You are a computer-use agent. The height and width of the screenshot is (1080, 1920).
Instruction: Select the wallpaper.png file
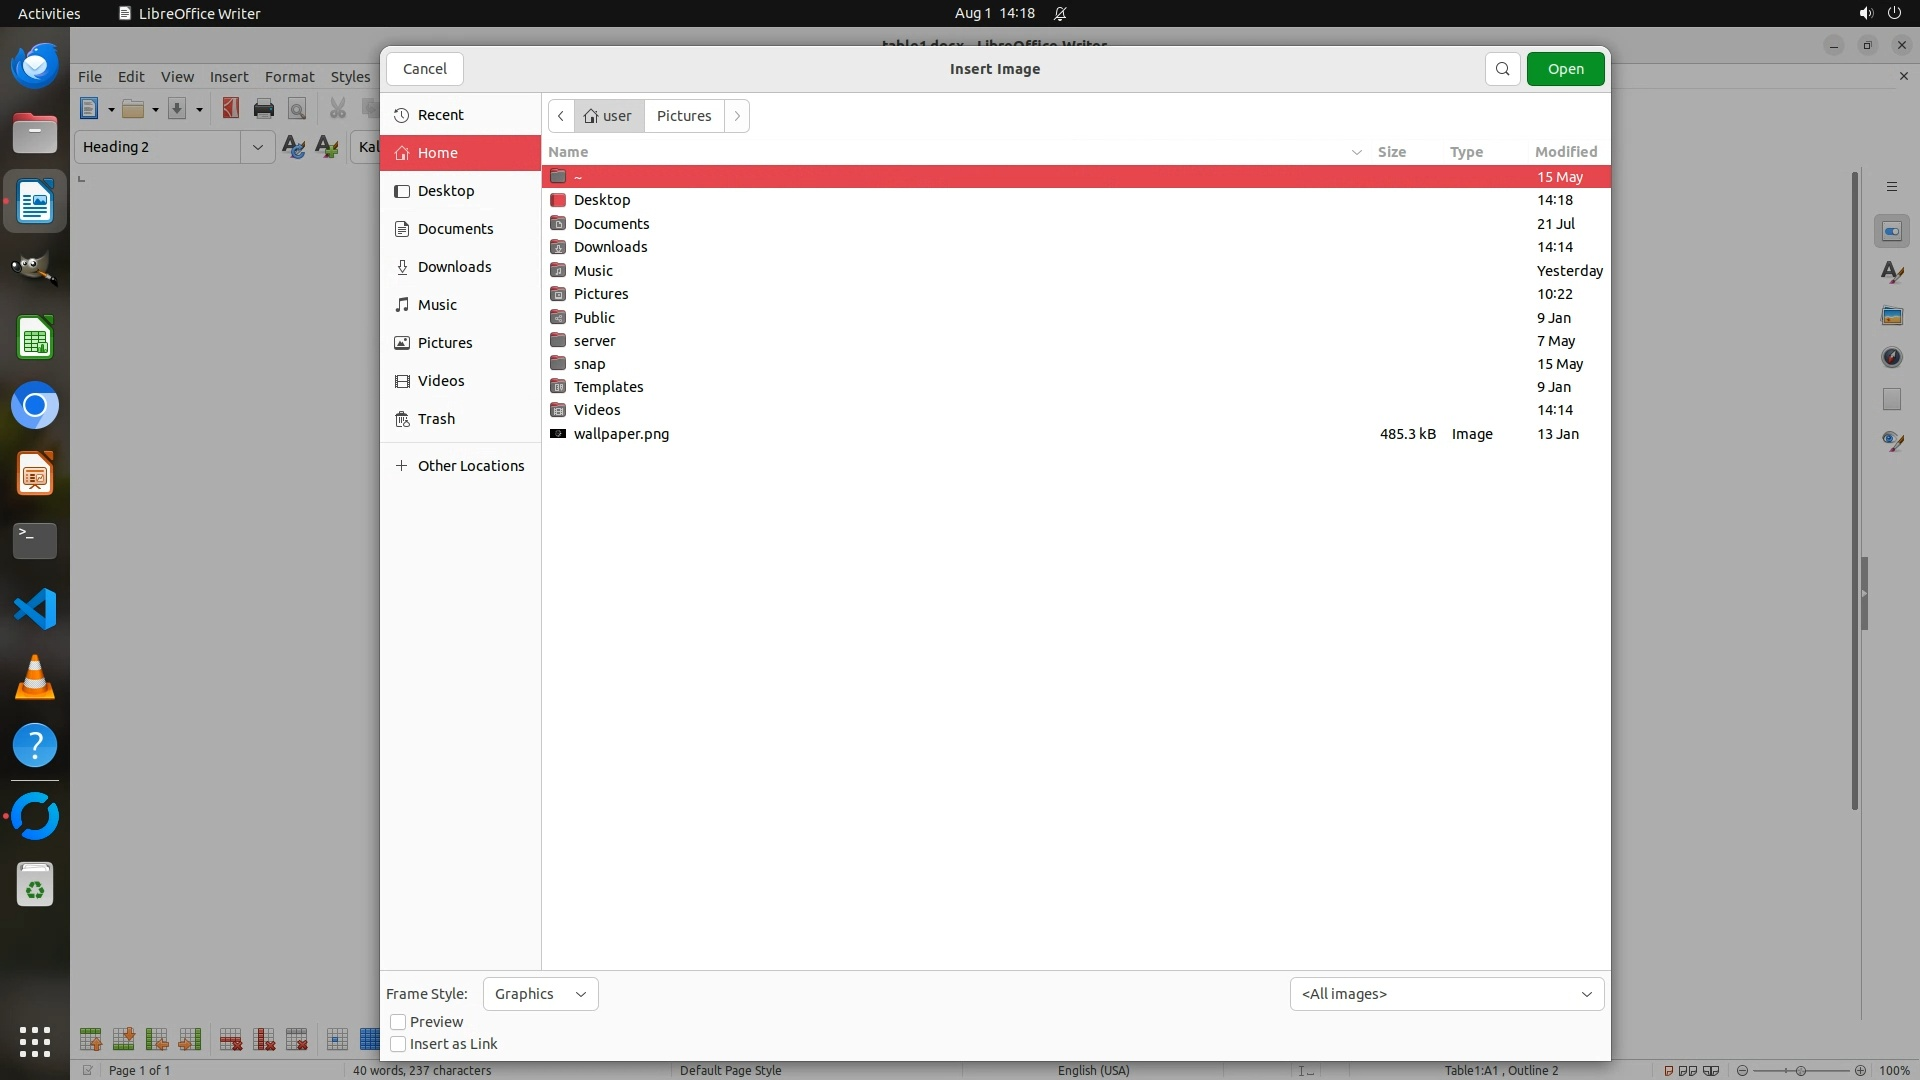click(621, 434)
